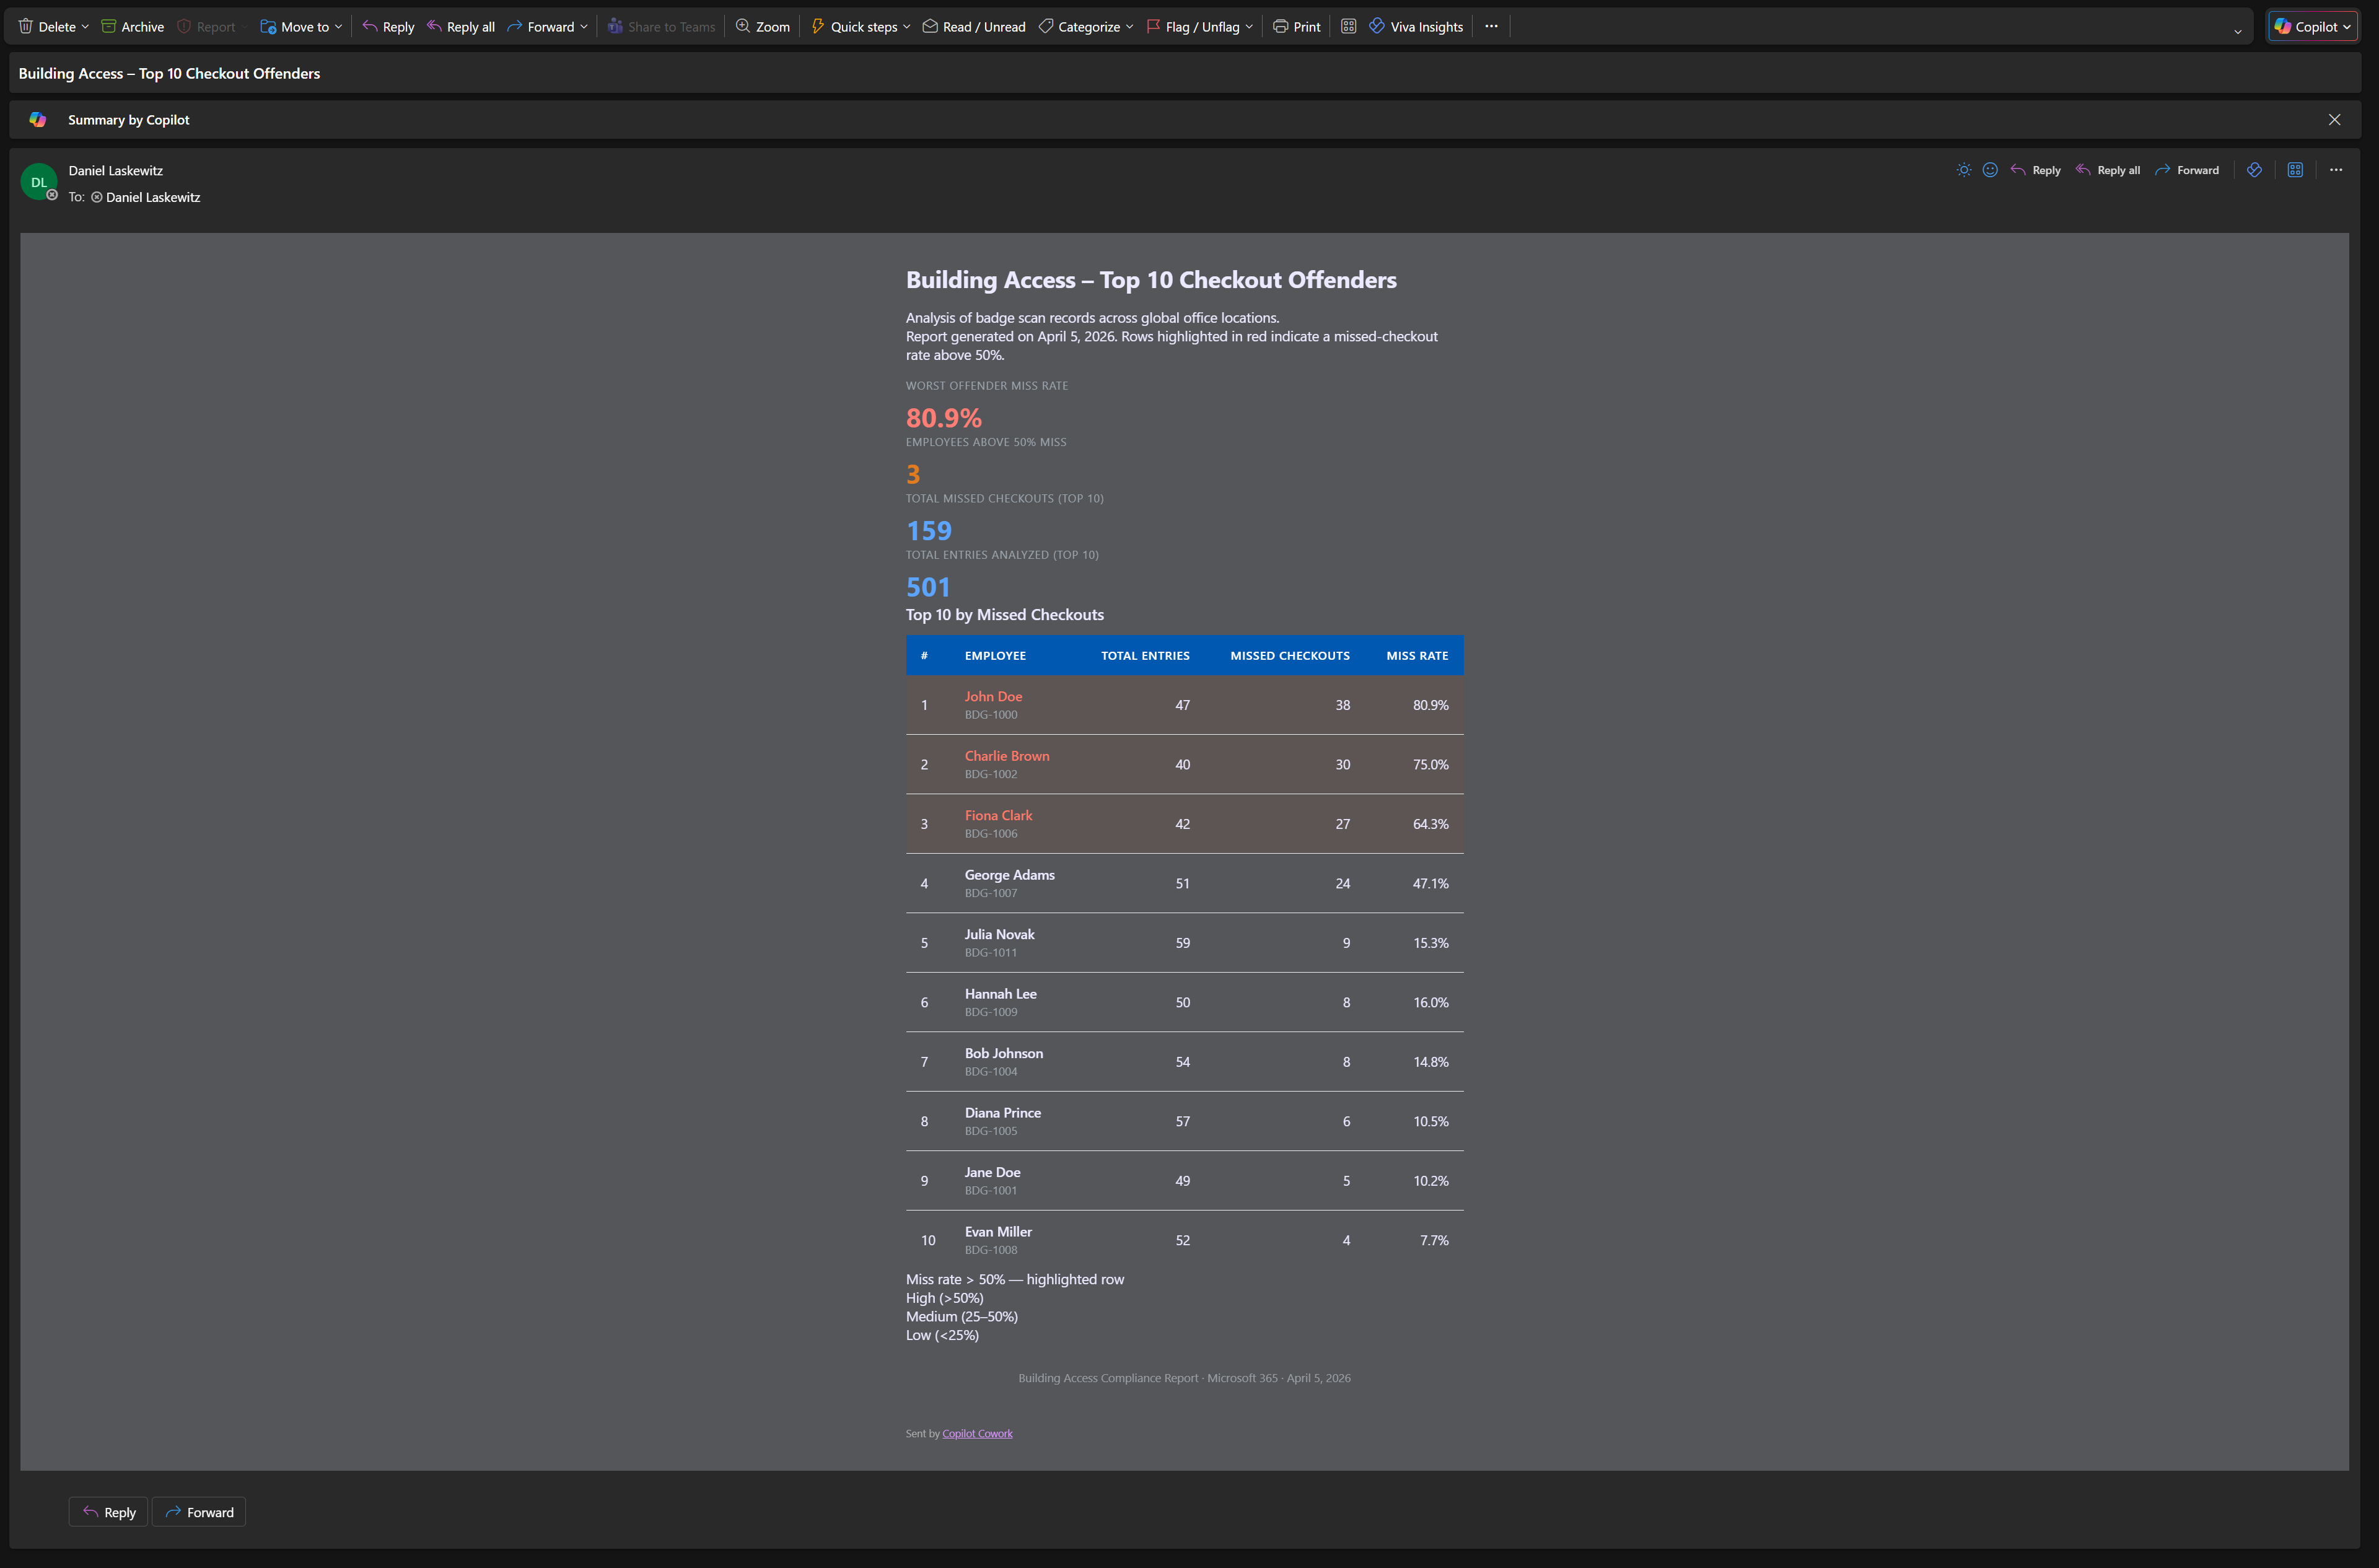This screenshot has width=2379, height=1568.
Task: Print the email
Action: (1296, 26)
